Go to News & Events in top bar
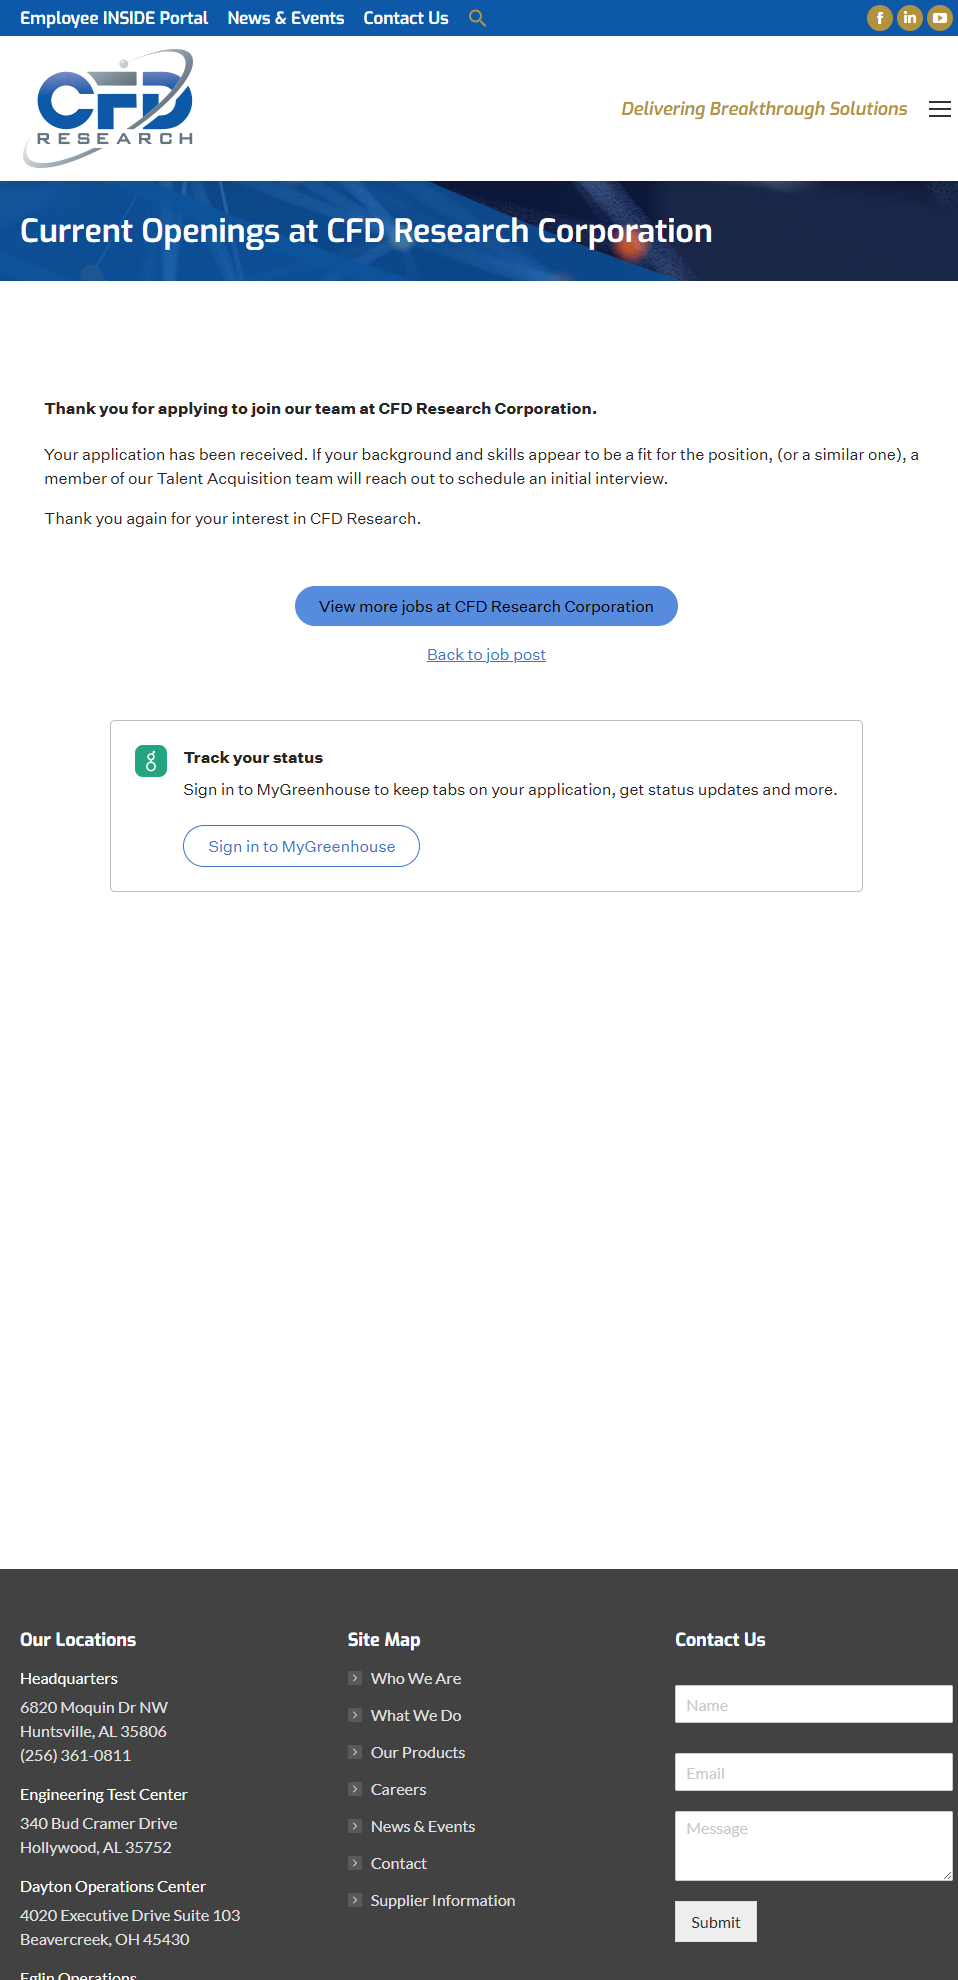The image size is (958, 1980). point(286,18)
